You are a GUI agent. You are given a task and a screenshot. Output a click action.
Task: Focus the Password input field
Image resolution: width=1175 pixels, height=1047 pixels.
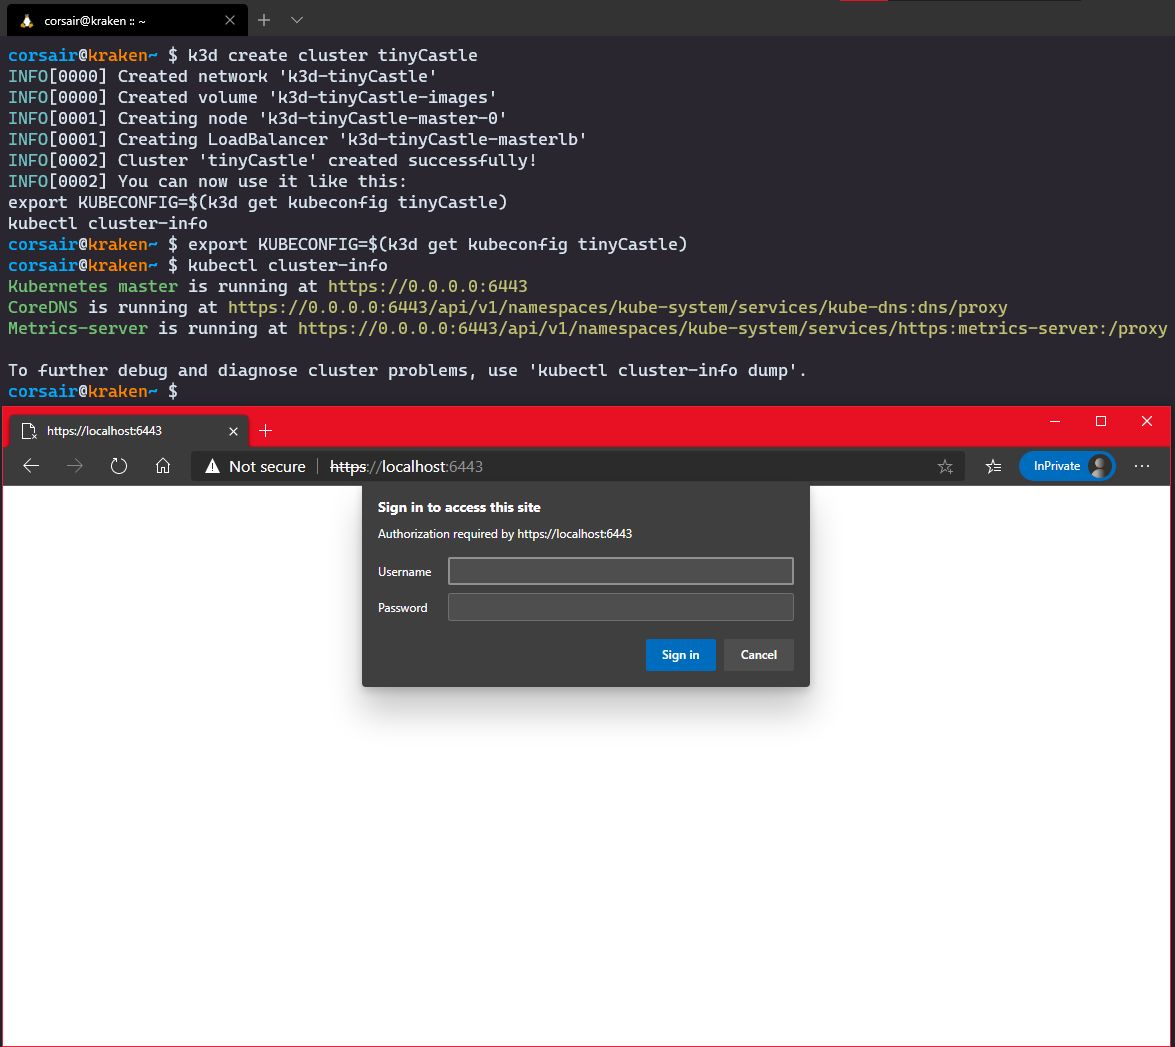pyautogui.click(x=620, y=607)
